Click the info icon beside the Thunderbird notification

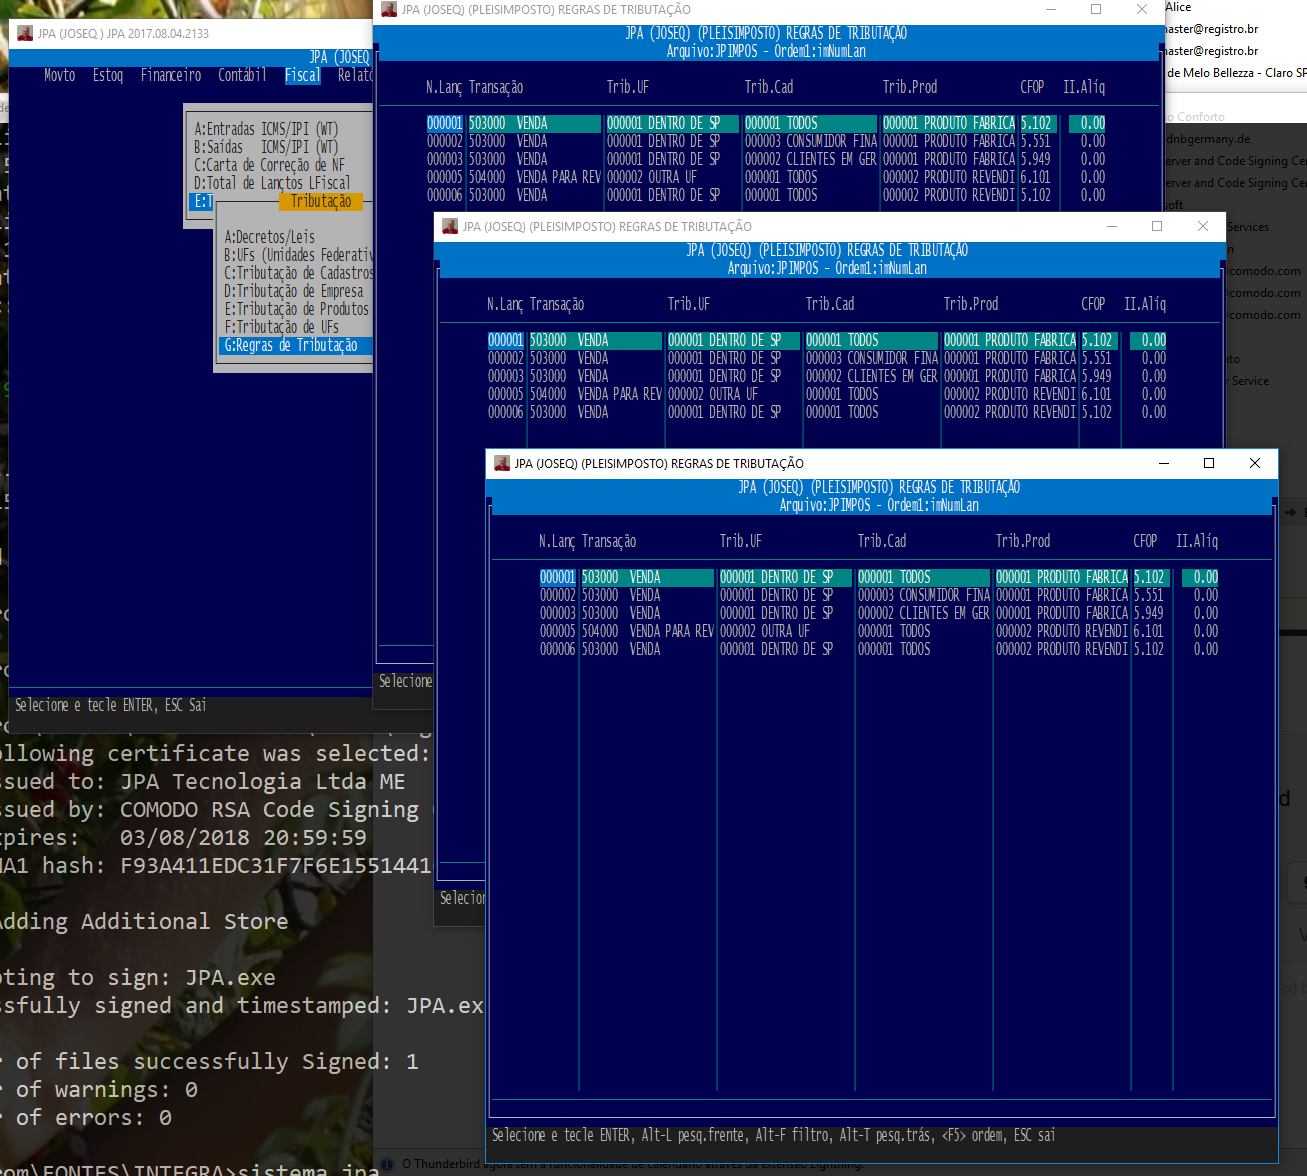coord(387,1164)
